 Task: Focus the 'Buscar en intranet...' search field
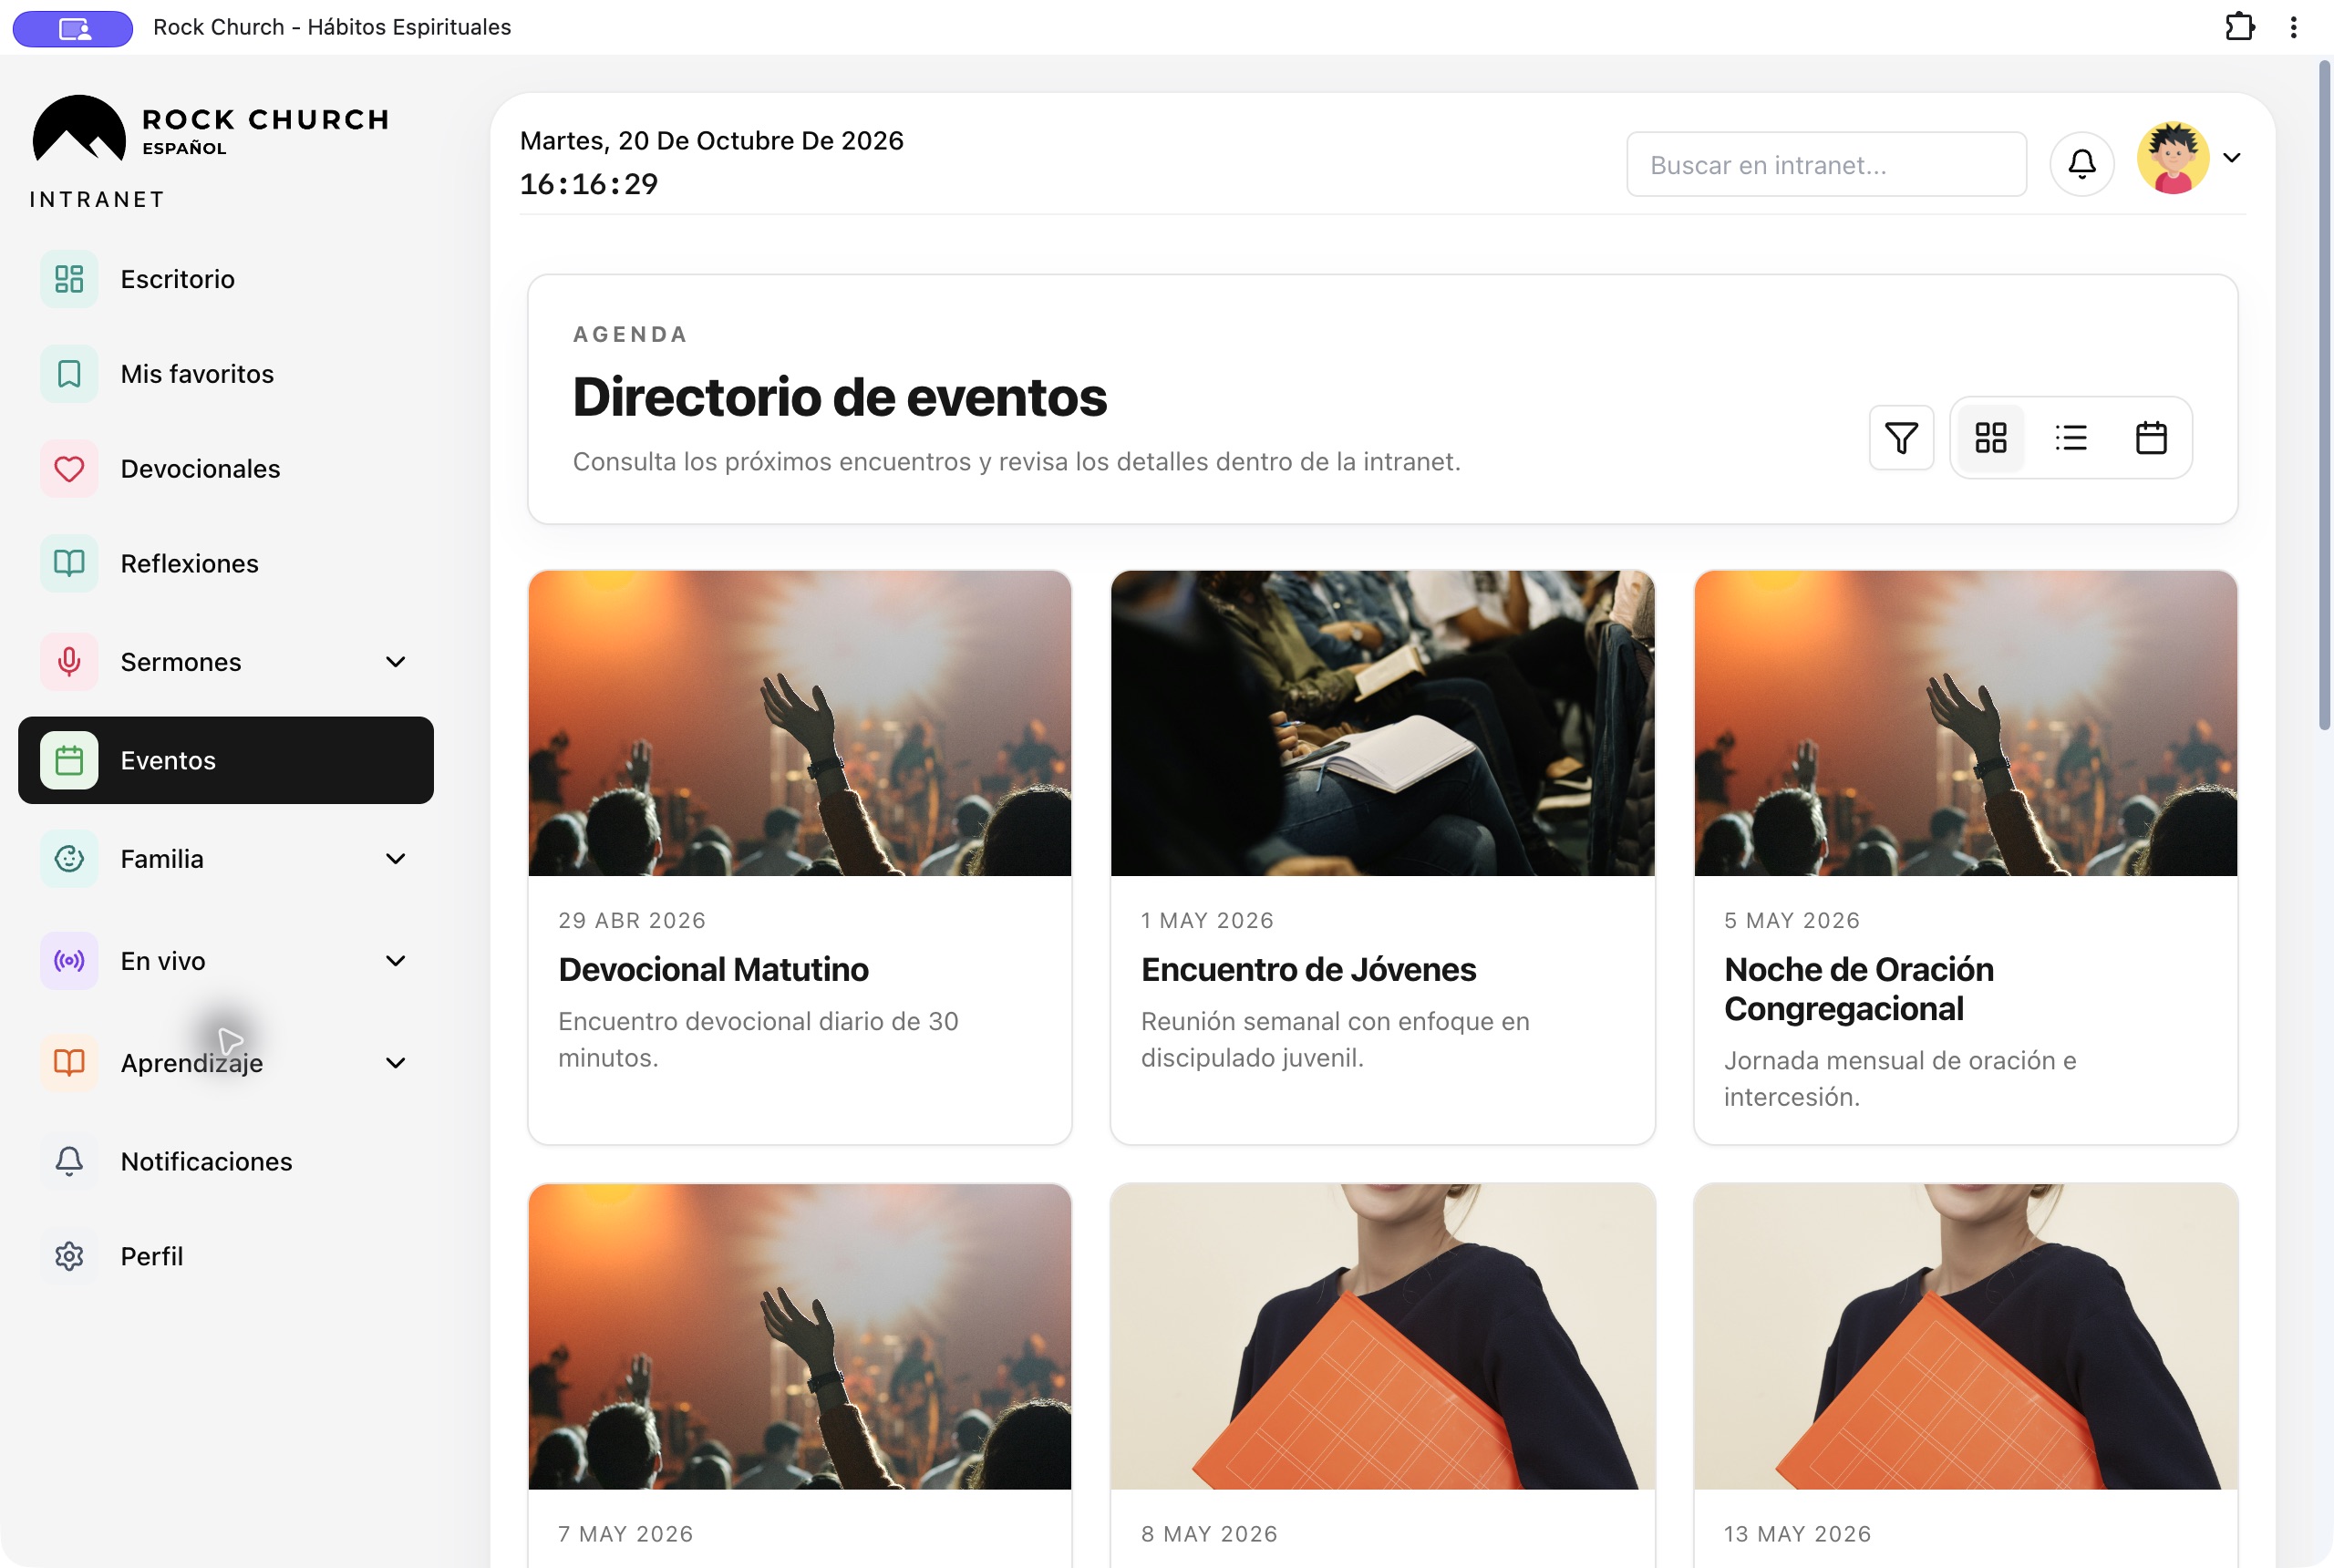click(1826, 164)
